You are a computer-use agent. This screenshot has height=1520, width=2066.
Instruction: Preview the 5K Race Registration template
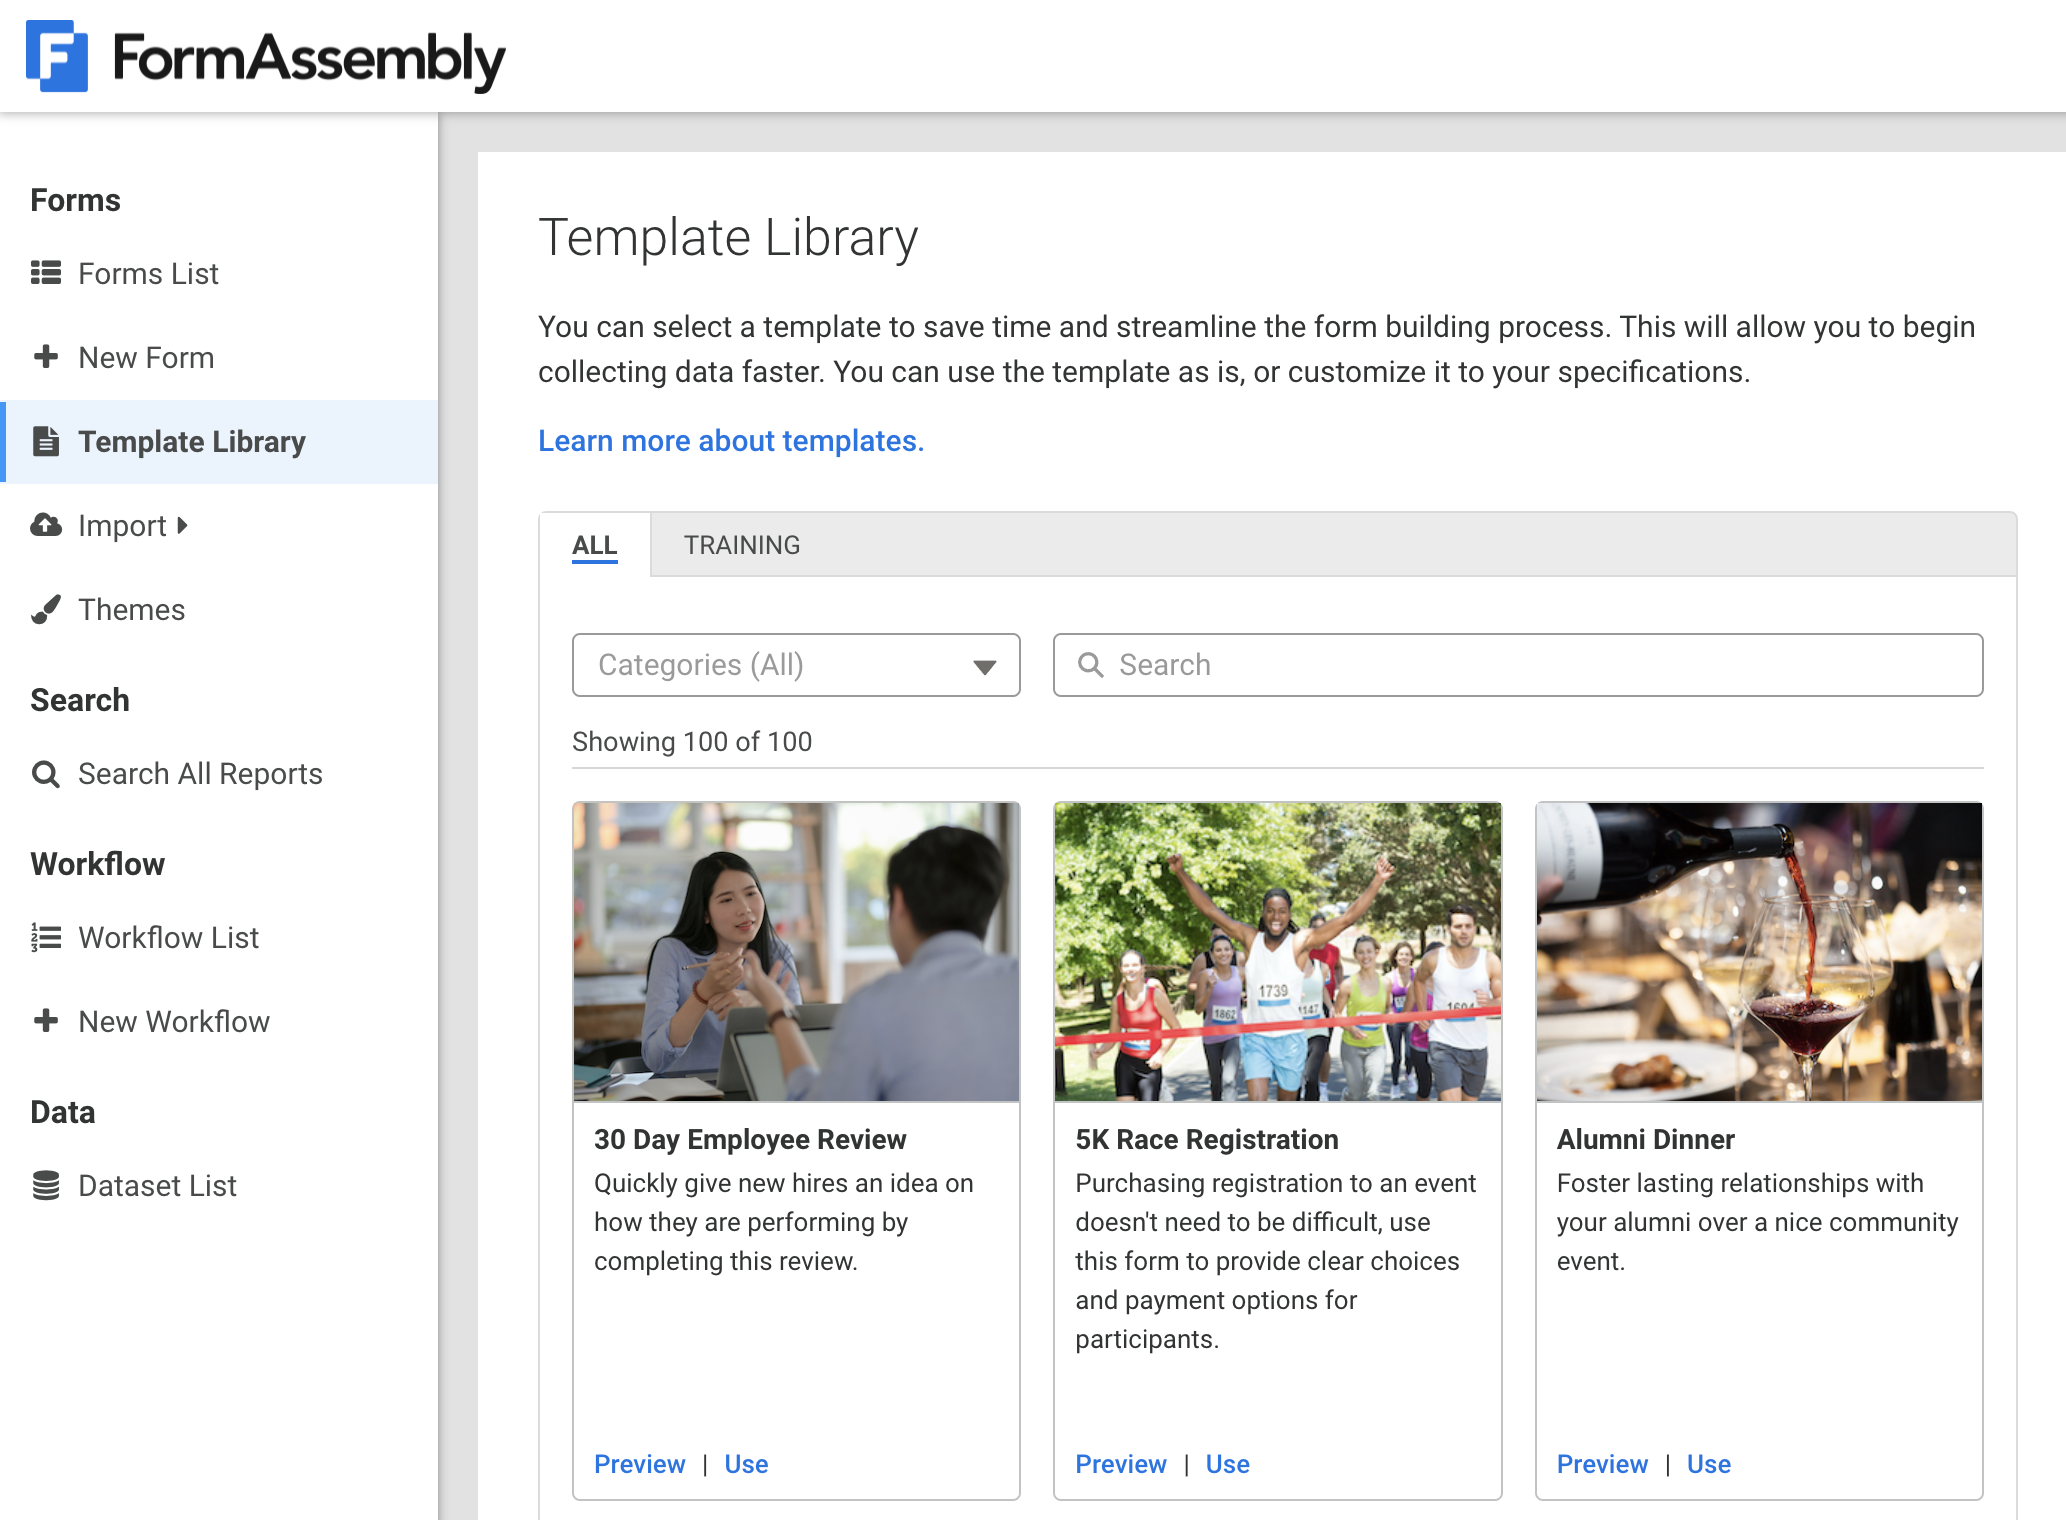click(x=1120, y=1464)
